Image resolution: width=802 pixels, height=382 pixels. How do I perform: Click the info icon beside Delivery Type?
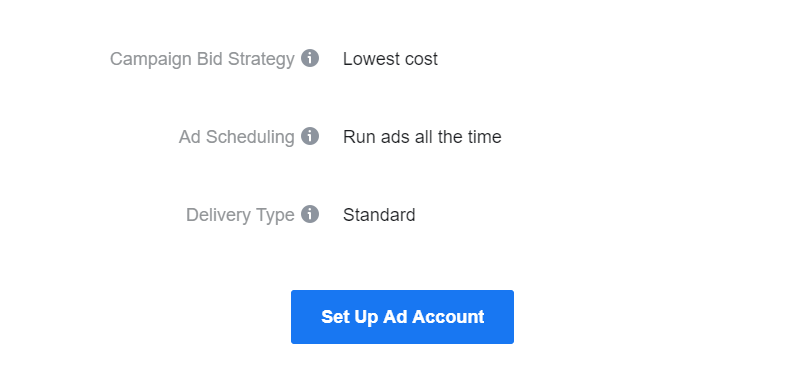pos(310,214)
